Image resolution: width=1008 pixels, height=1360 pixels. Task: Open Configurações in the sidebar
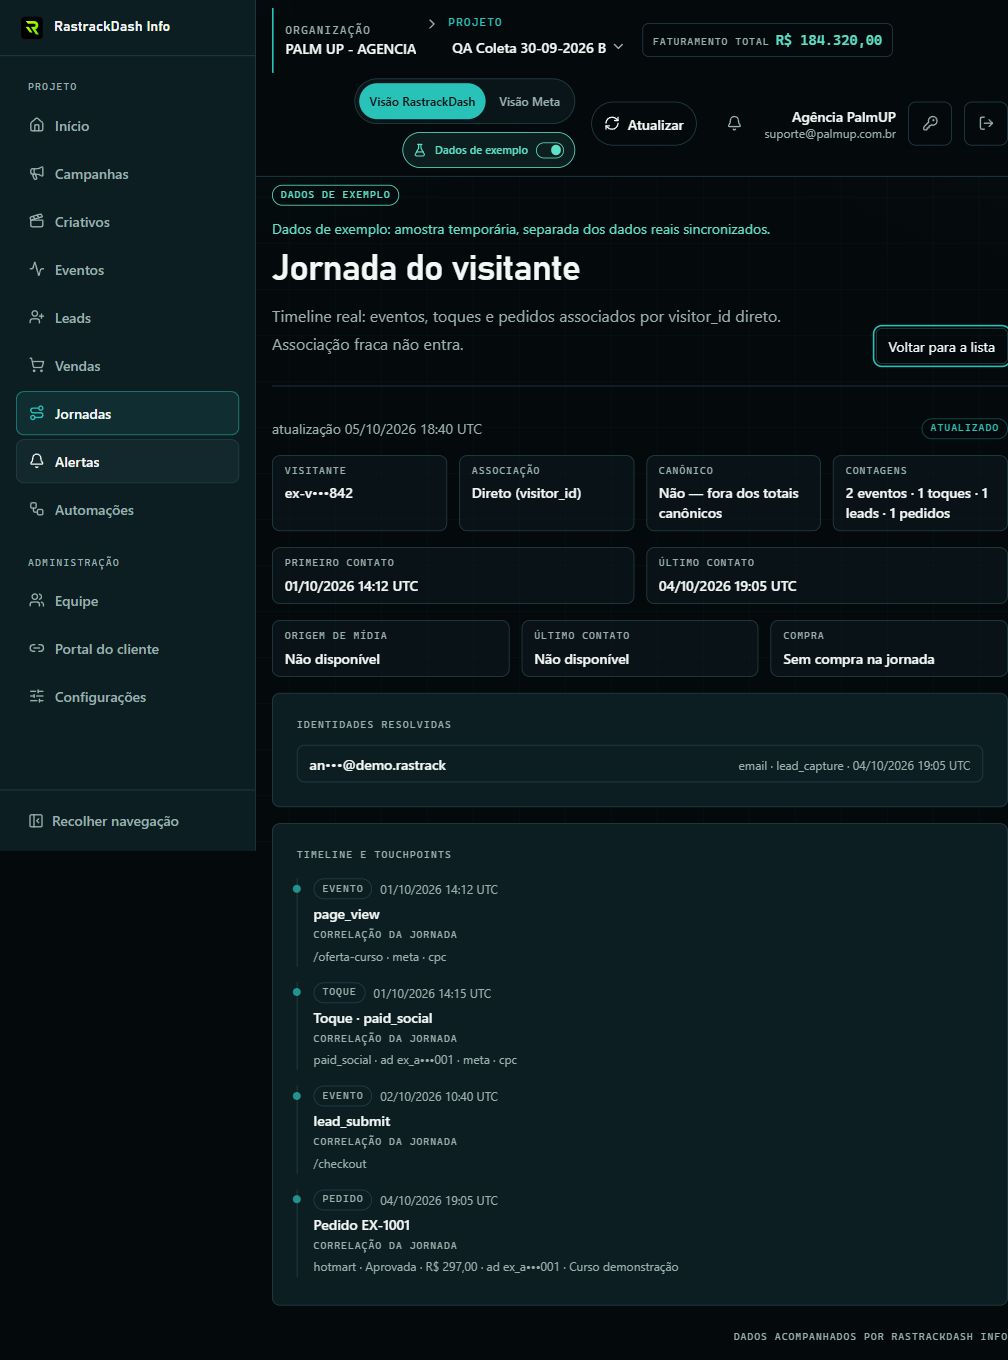pos(127,697)
